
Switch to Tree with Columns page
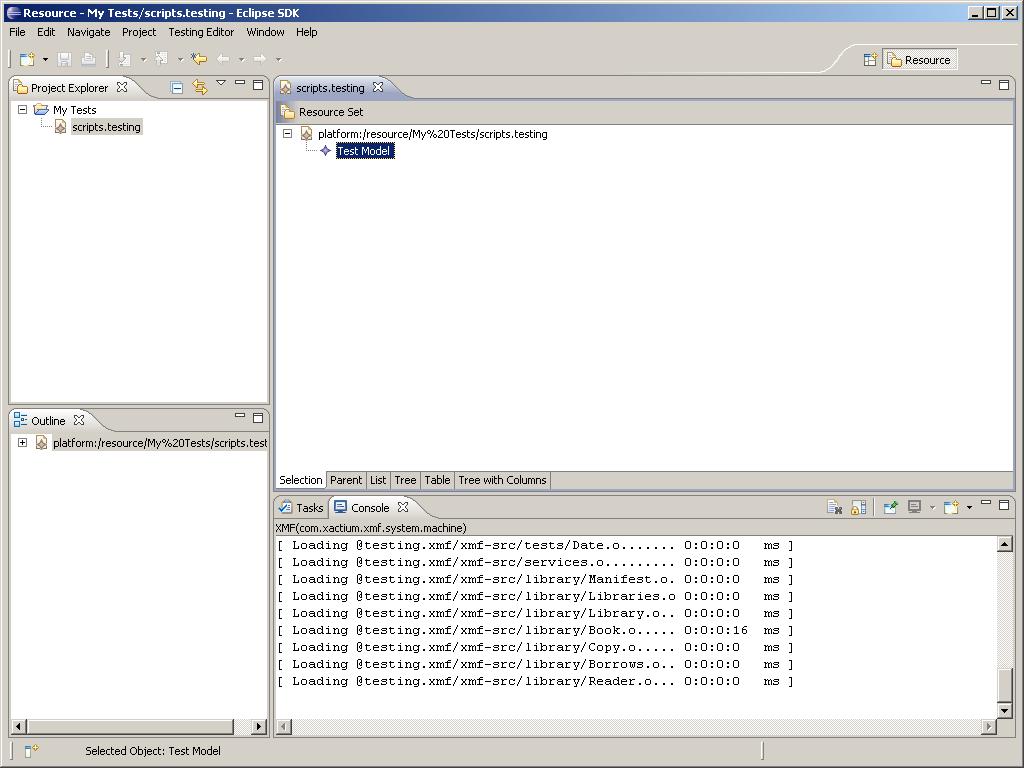[502, 480]
